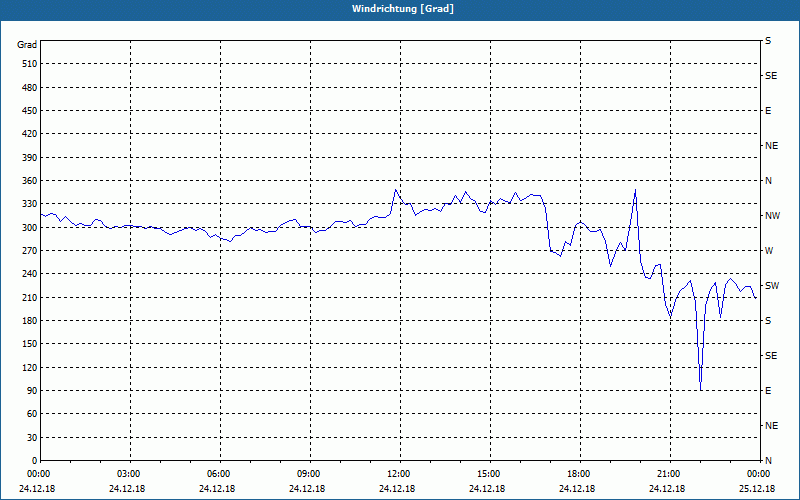Select the 270 value on the left axis
This screenshot has height=500, width=800.
point(30,251)
